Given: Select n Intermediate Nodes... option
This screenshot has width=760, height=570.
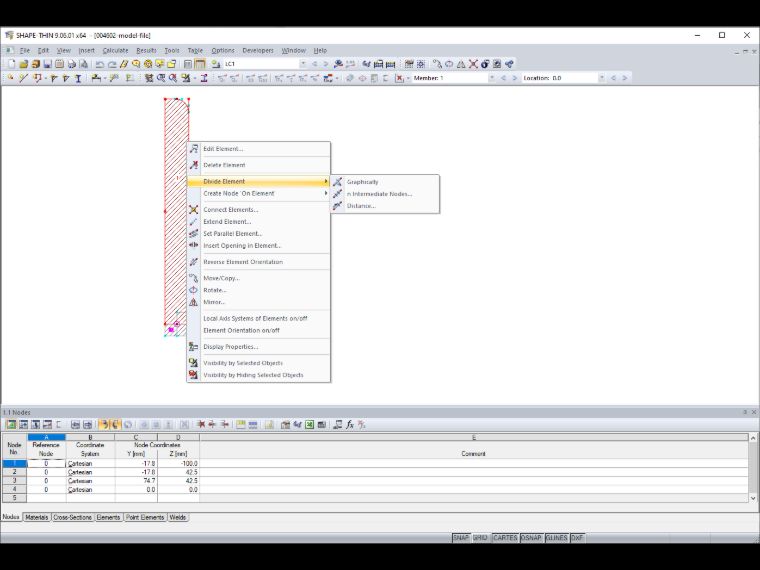Looking at the screenshot, I should tap(385, 194).
